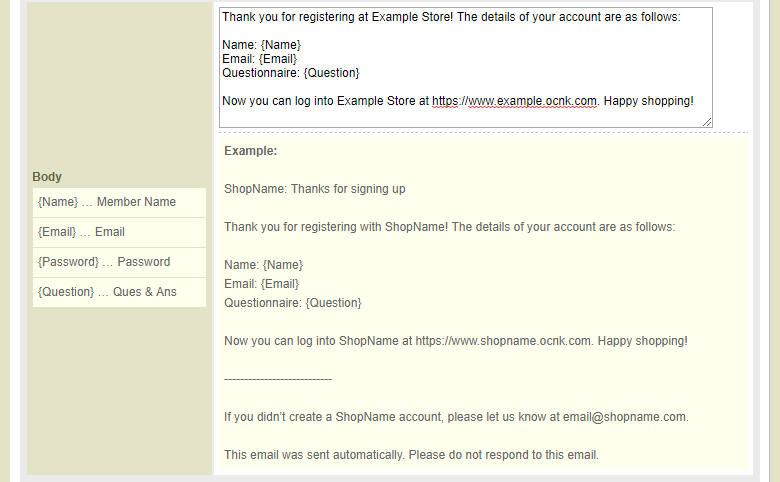Viewport: 780px width, 482px height.
Task: Click the Body field label
Action: [x=47, y=177]
